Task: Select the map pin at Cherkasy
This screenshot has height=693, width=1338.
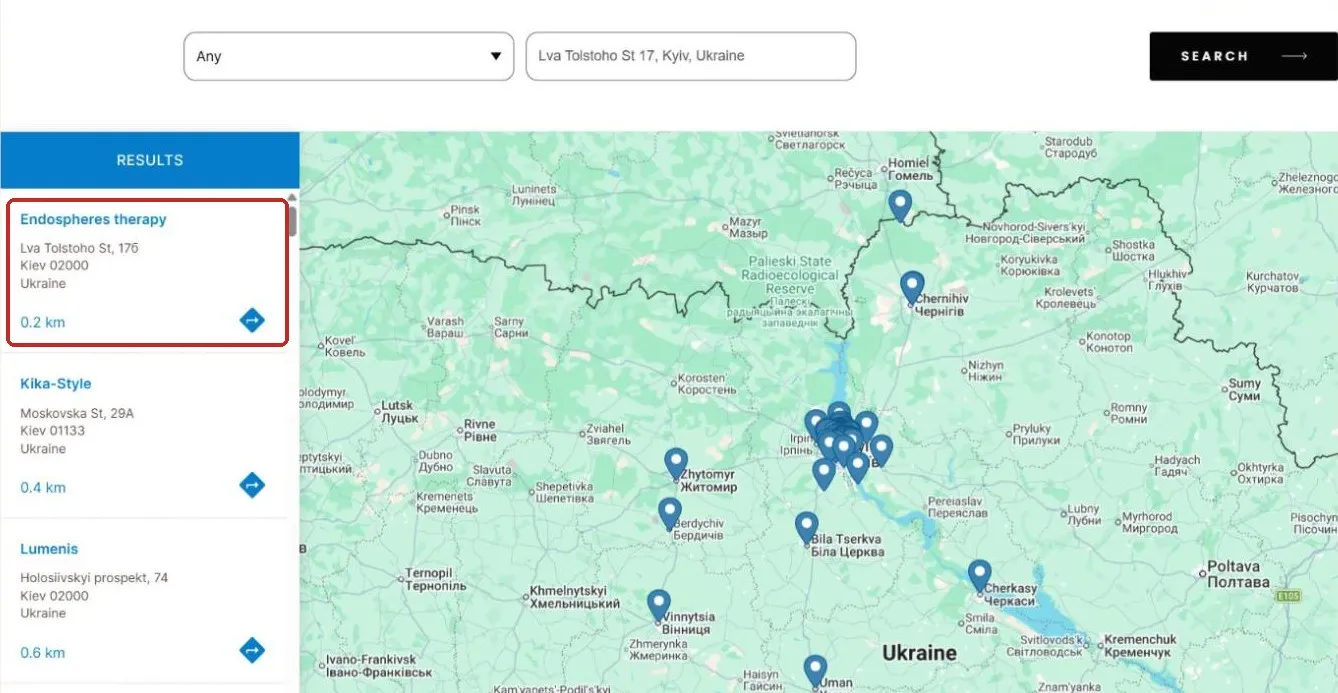Action: click(x=979, y=576)
